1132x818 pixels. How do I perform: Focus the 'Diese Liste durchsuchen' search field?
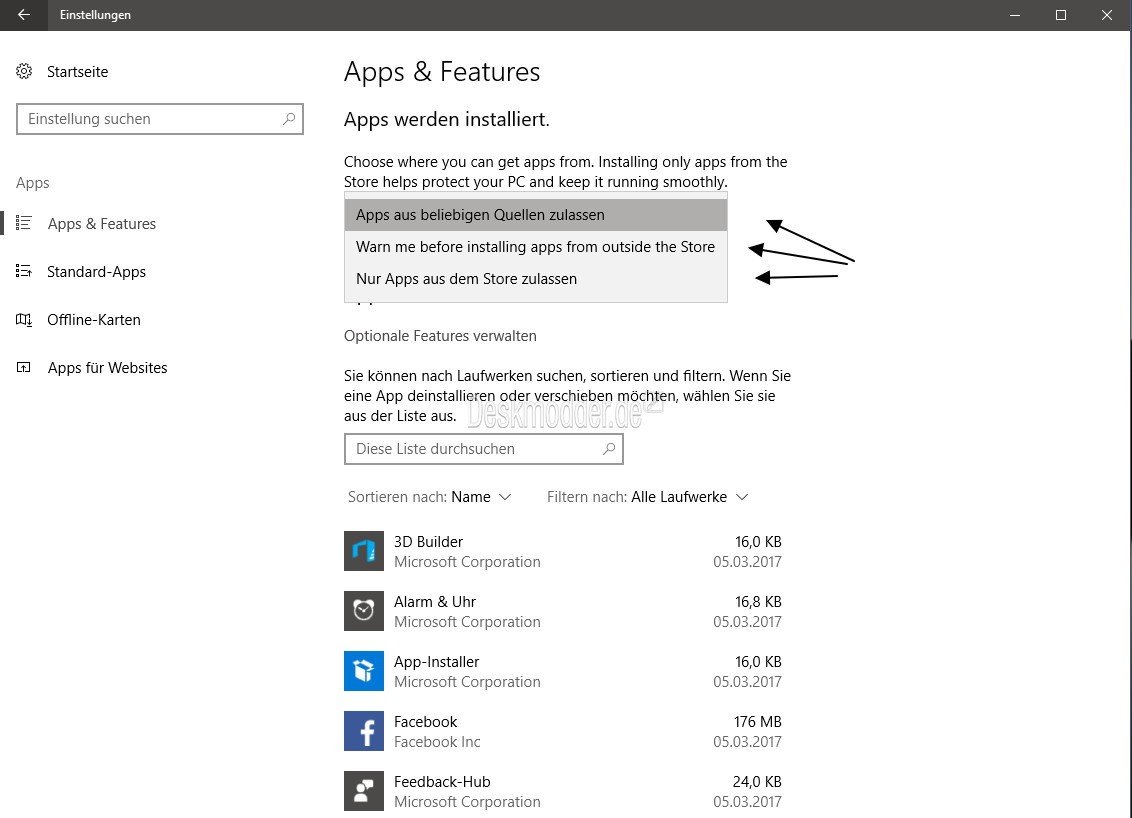click(484, 449)
